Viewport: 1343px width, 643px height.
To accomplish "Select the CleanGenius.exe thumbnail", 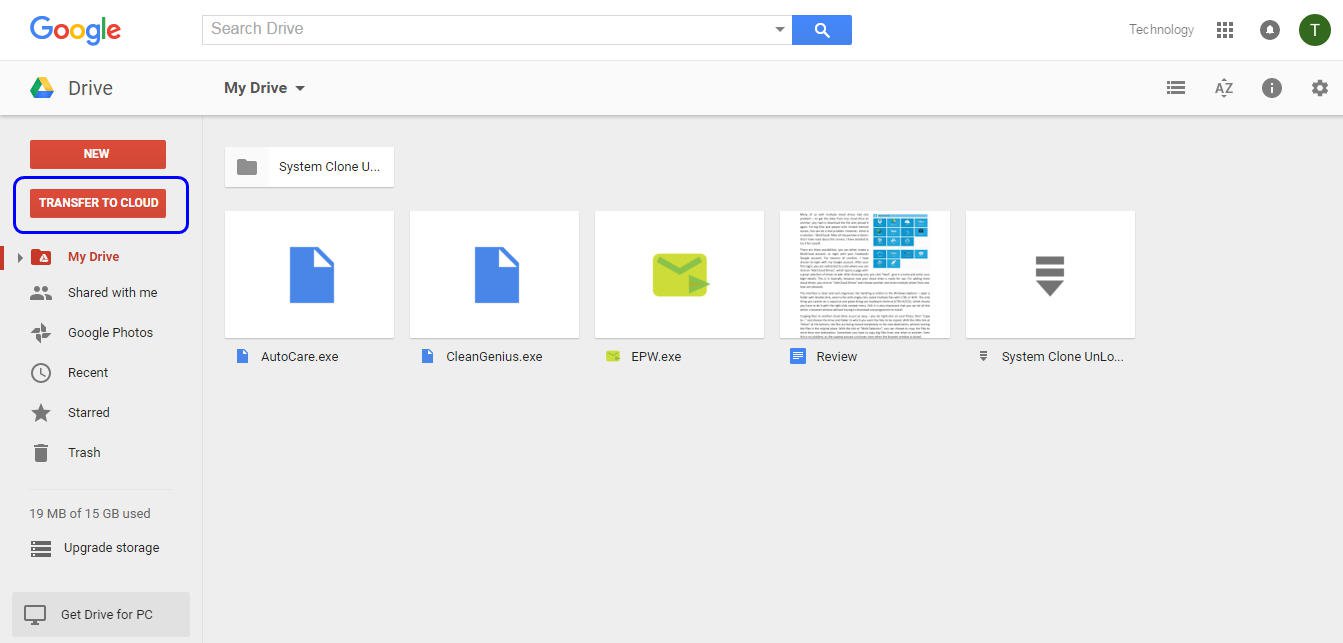I will pyautogui.click(x=495, y=274).
